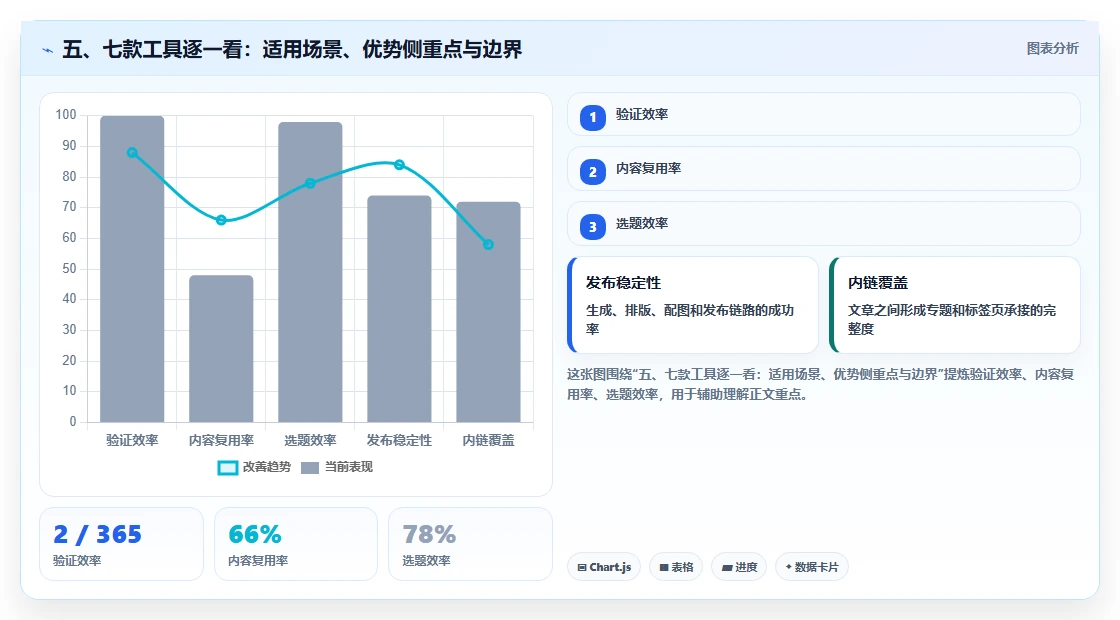Click the 78% stat value
The height and width of the screenshot is (620, 1120).
pyautogui.click(x=429, y=534)
